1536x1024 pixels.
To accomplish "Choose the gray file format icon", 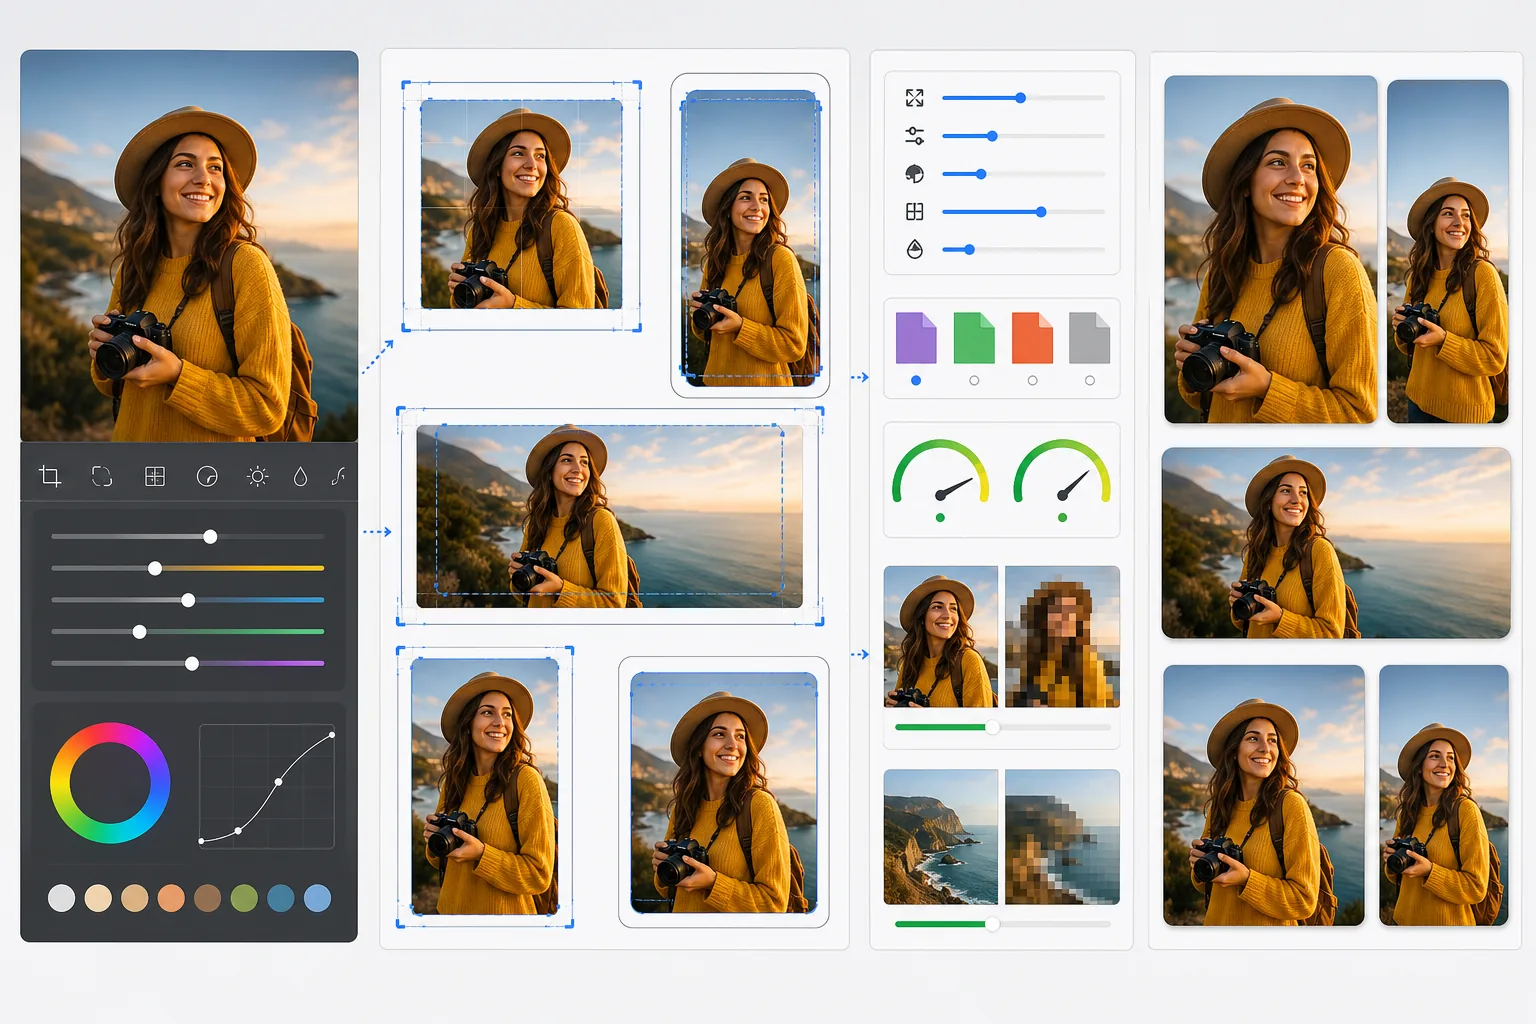I will [1090, 338].
